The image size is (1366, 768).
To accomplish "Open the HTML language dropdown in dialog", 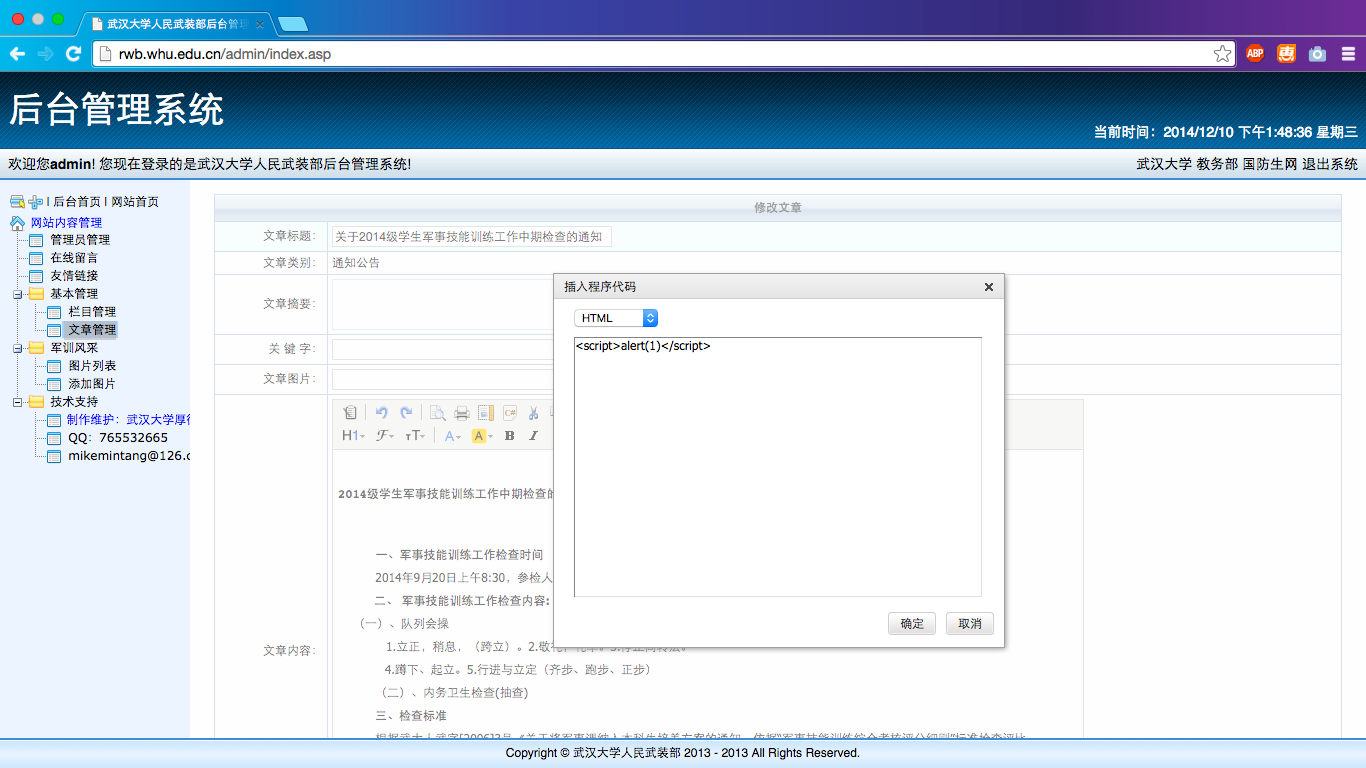I will click(615, 318).
